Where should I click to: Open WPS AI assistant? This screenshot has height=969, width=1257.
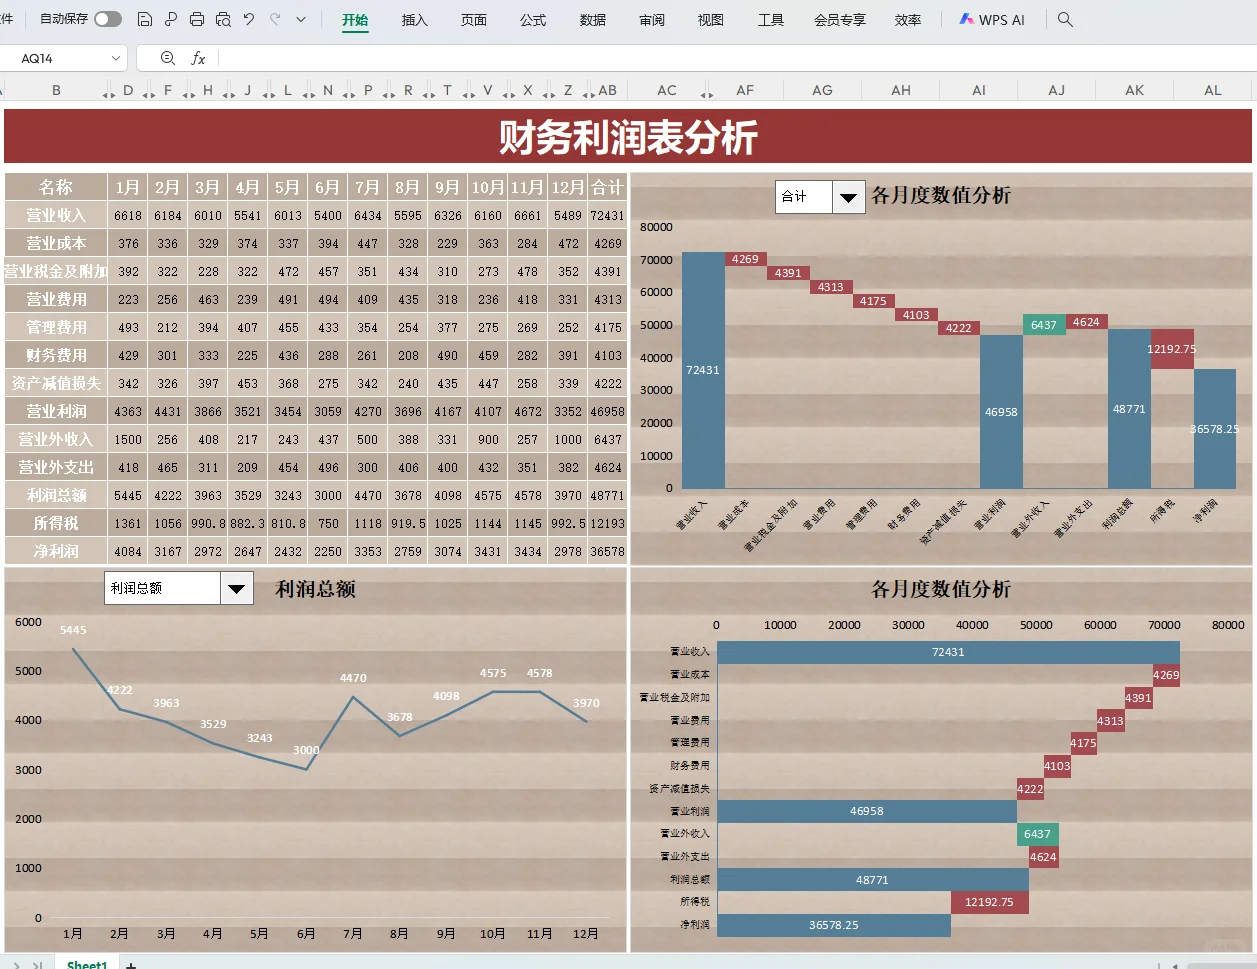coord(992,19)
